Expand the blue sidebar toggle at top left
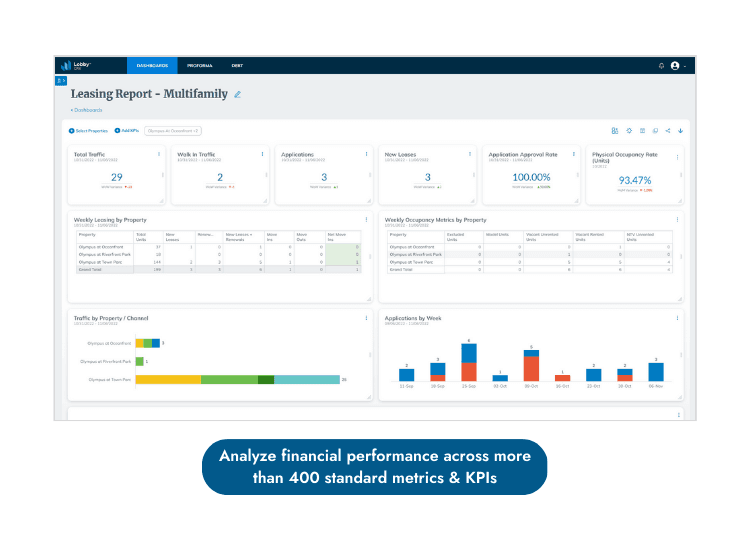750x550 pixels. point(61,81)
